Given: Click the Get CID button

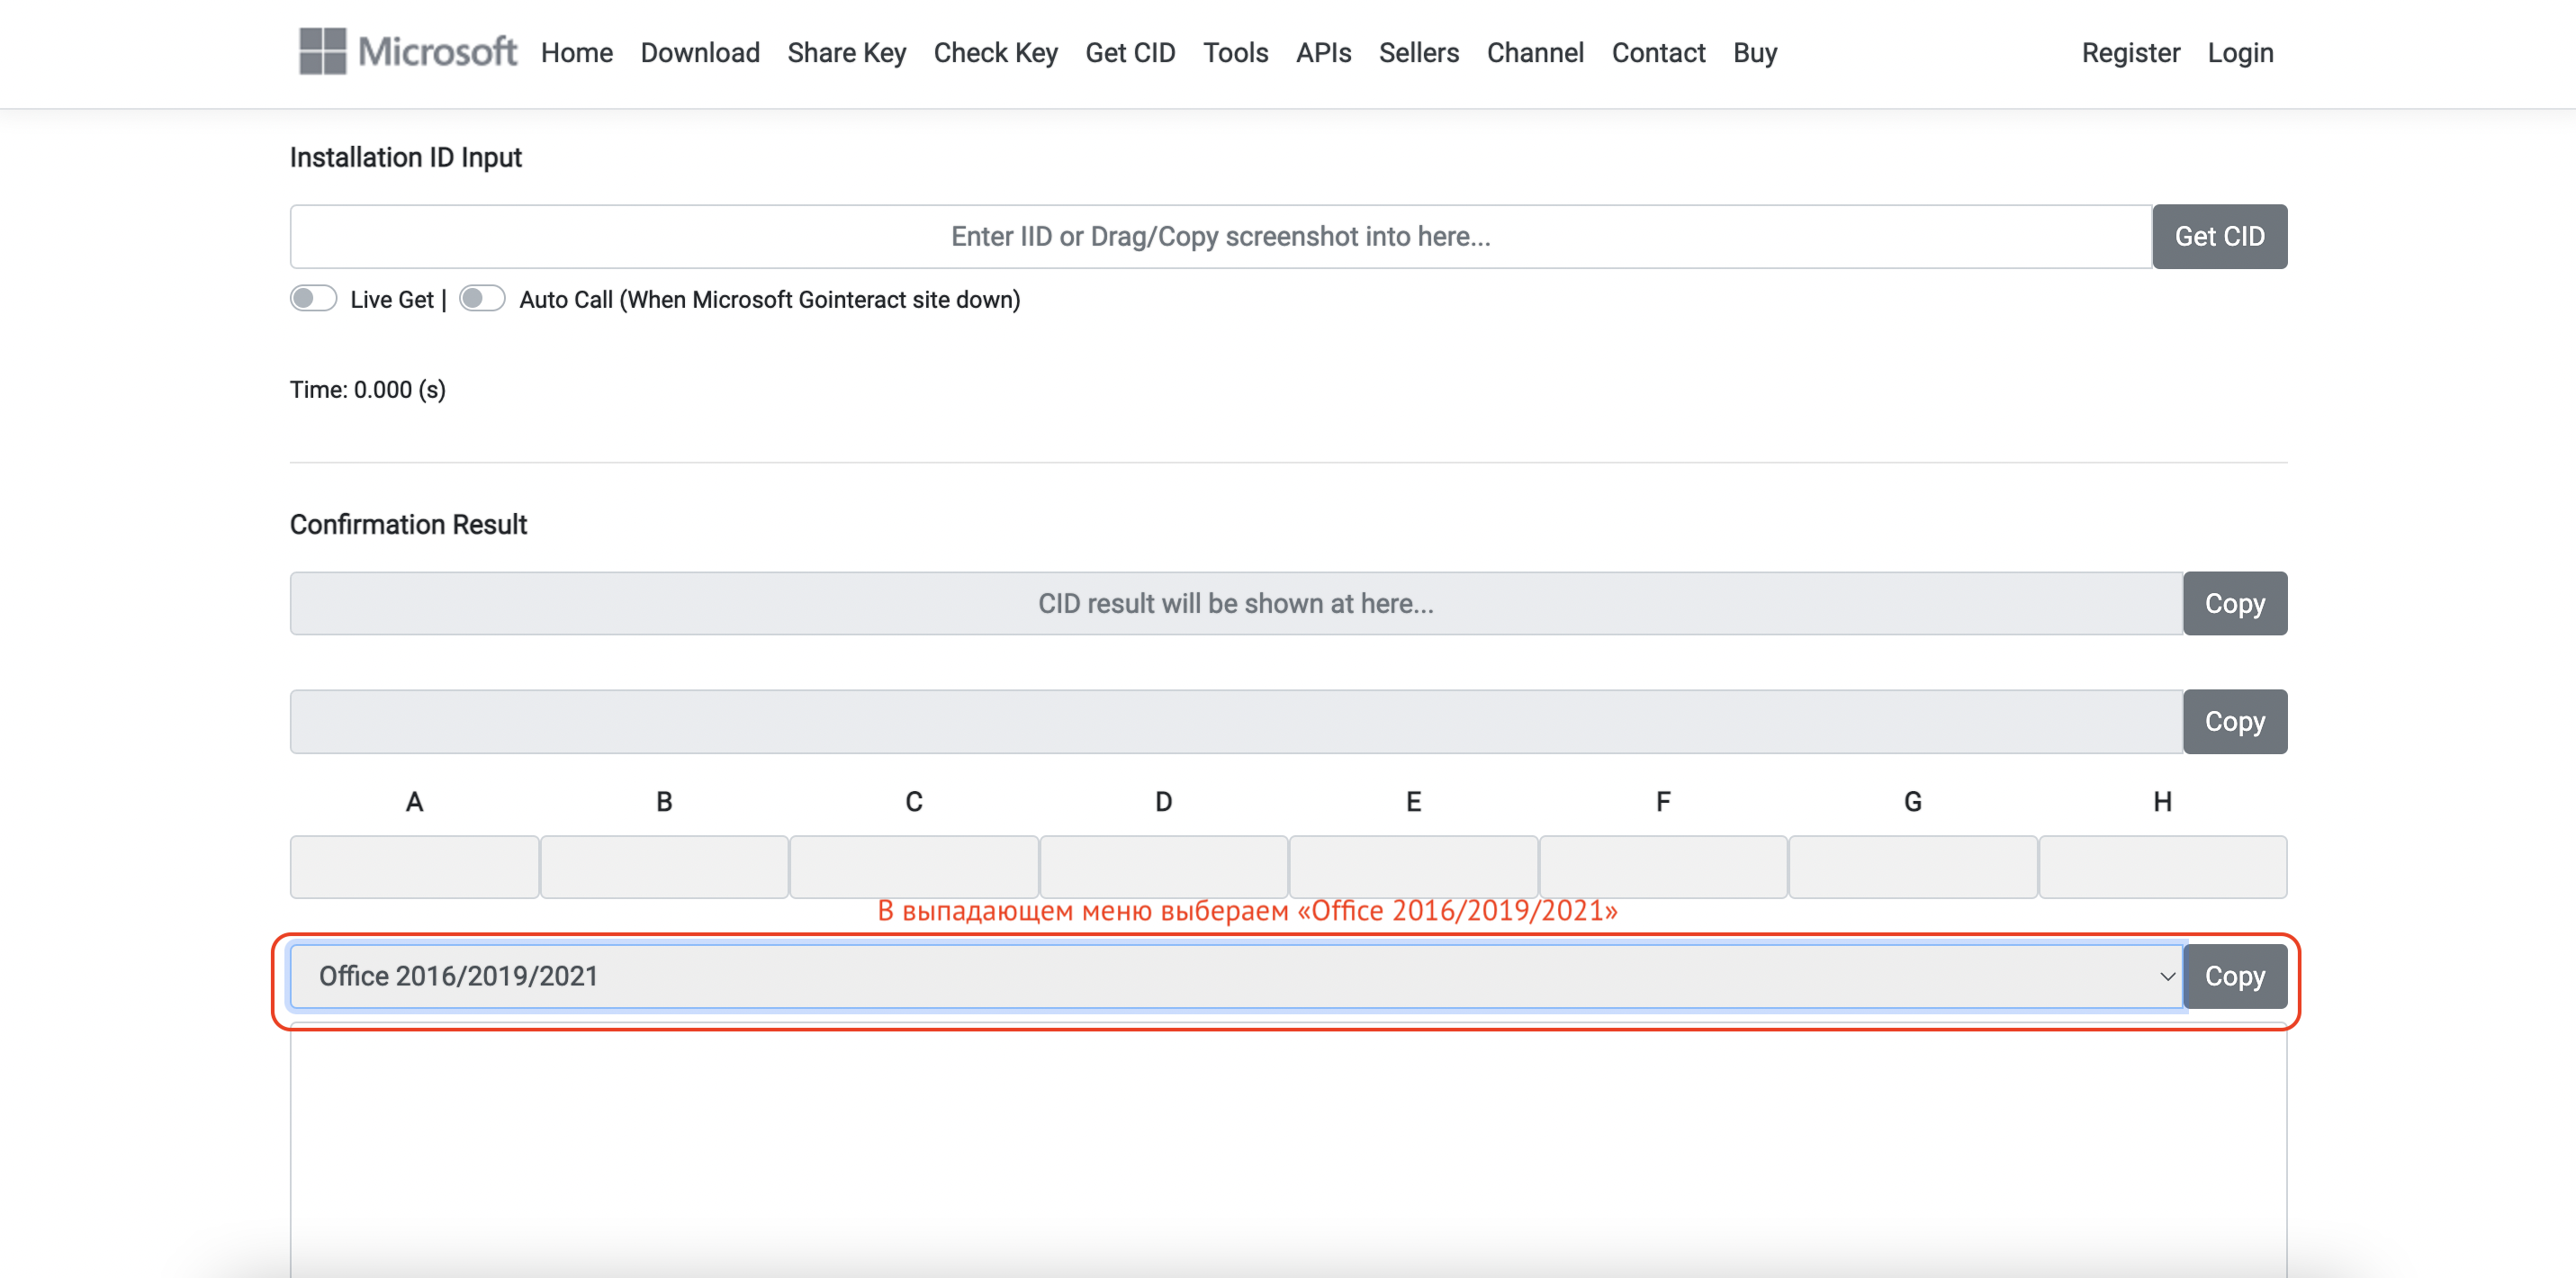Looking at the screenshot, I should [2219, 236].
